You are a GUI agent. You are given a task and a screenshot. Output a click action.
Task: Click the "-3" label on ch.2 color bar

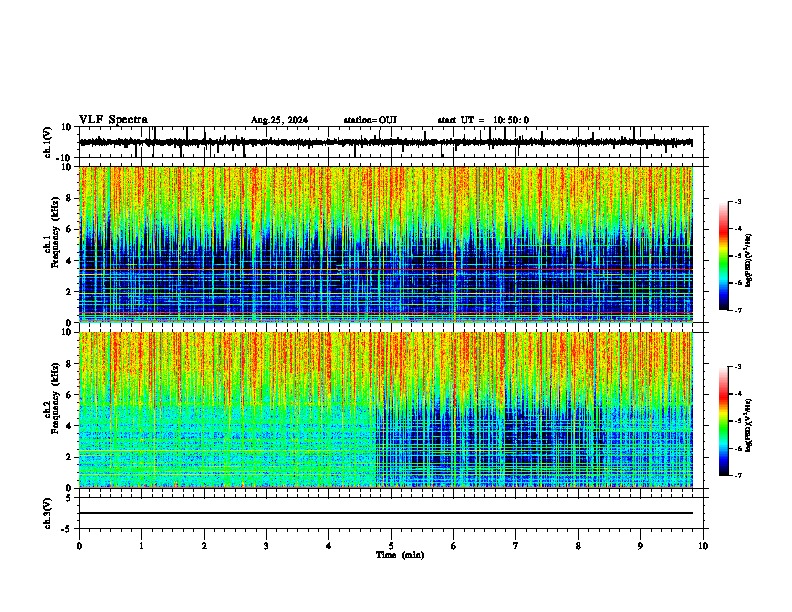click(737, 367)
